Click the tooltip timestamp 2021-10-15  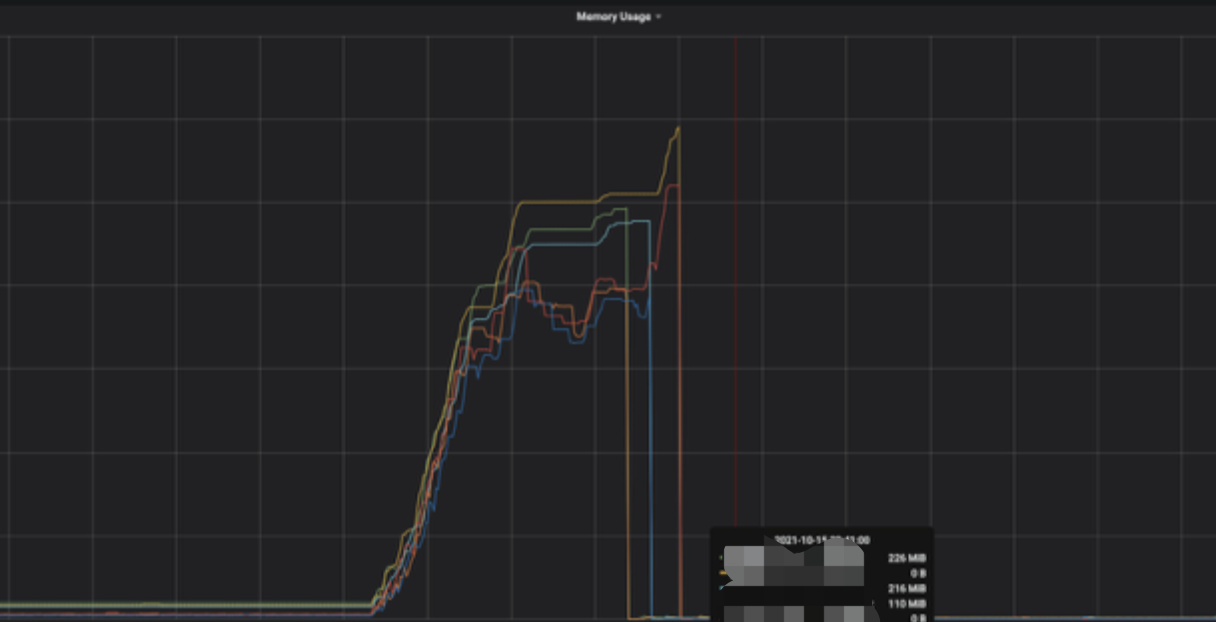point(821,540)
